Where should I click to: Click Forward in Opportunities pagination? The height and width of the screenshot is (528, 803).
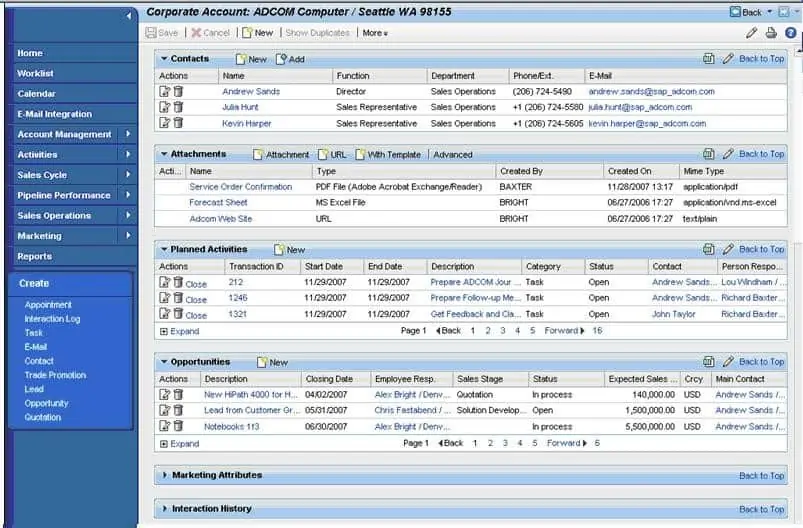tap(565, 443)
